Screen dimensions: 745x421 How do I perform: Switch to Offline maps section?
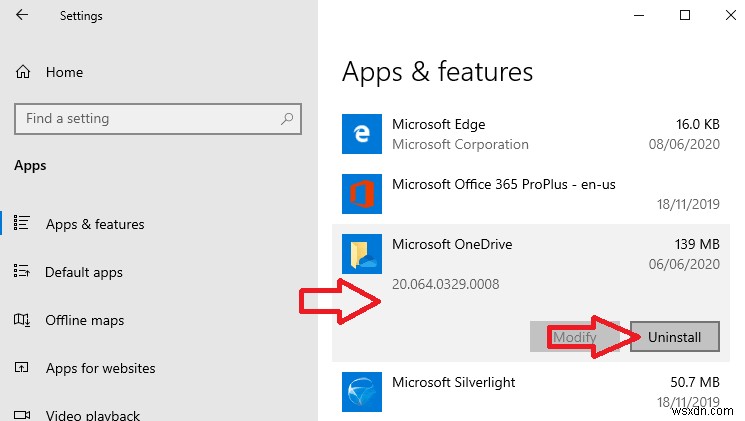tap(85, 320)
